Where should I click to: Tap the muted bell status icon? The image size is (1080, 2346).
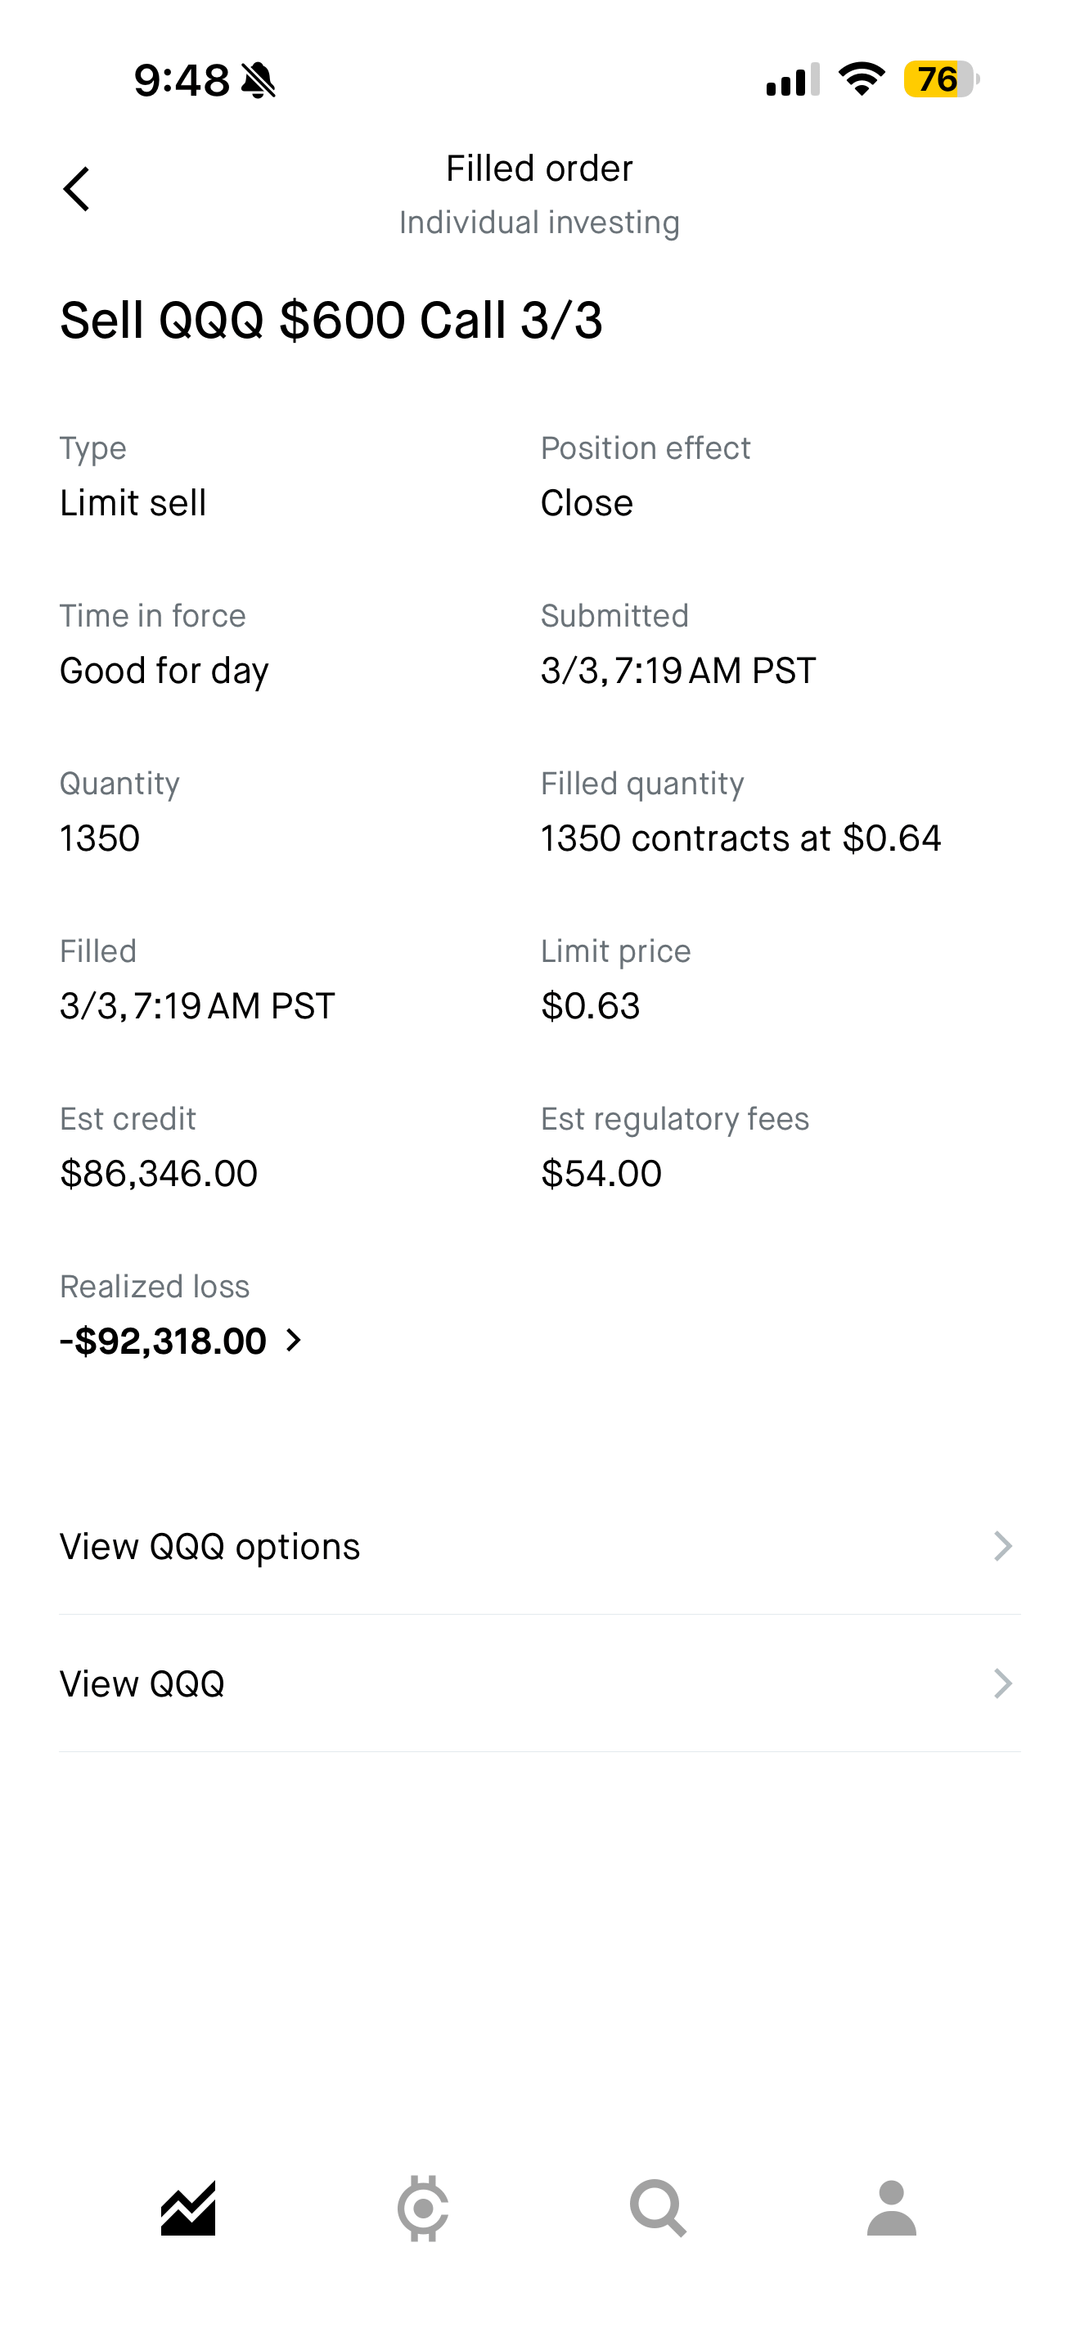(259, 80)
